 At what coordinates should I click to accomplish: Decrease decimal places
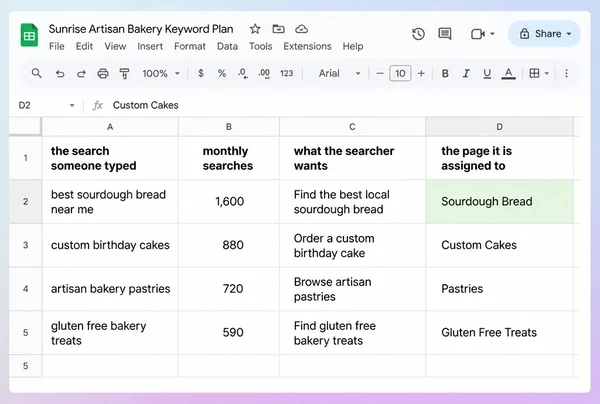(x=243, y=73)
